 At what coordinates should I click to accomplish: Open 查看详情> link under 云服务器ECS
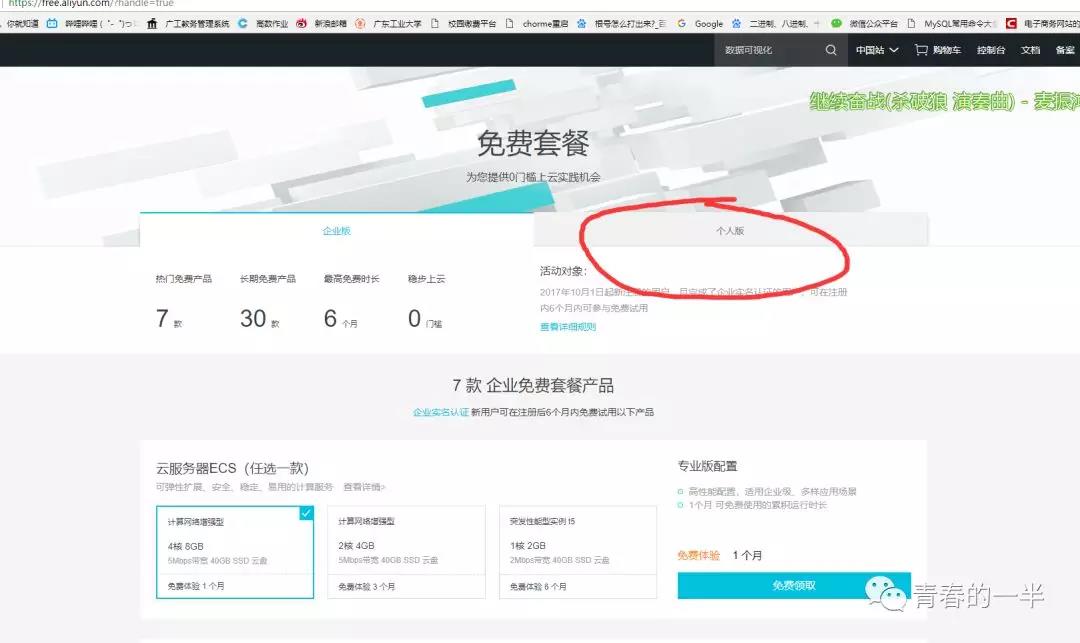364,487
